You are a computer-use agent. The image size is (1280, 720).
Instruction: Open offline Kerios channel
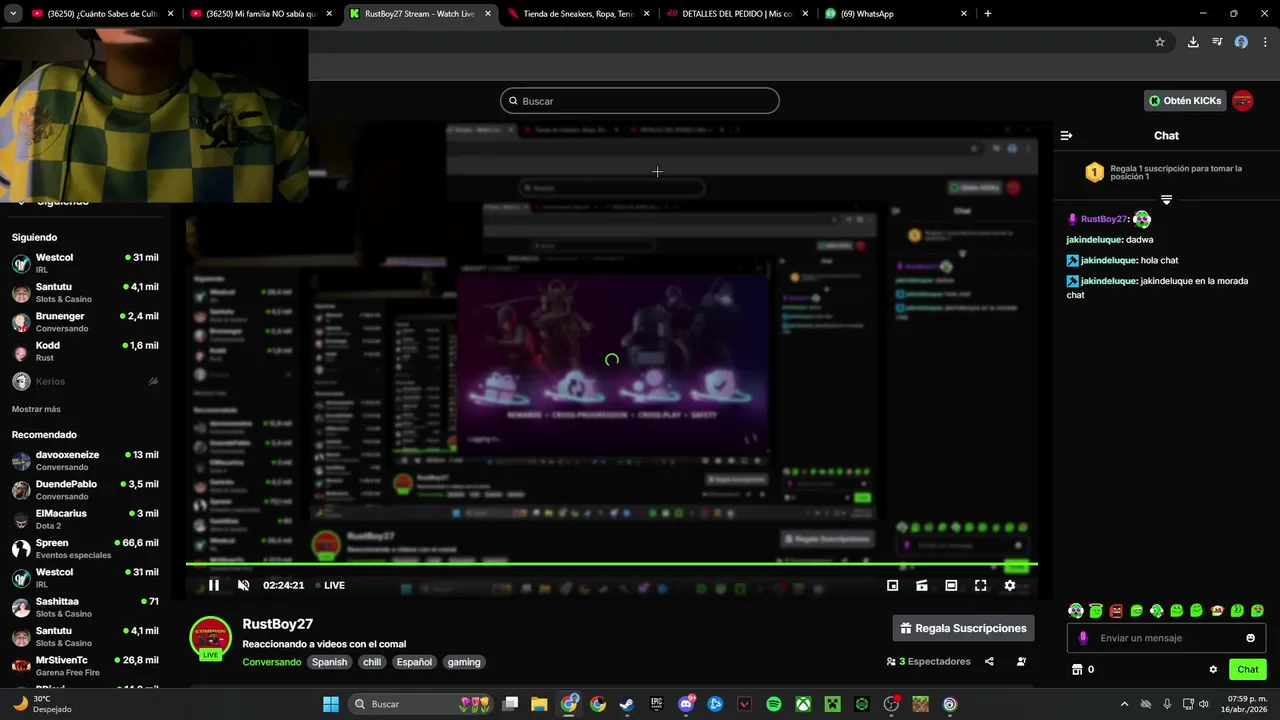click(85, 381)
